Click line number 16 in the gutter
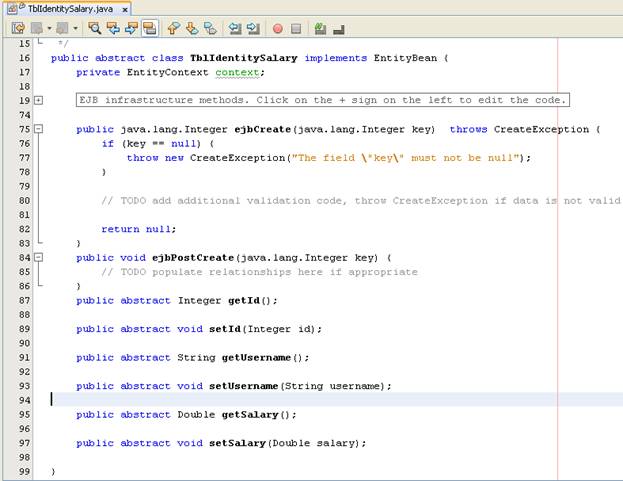 pyautogui.click(x=24, y=58)
